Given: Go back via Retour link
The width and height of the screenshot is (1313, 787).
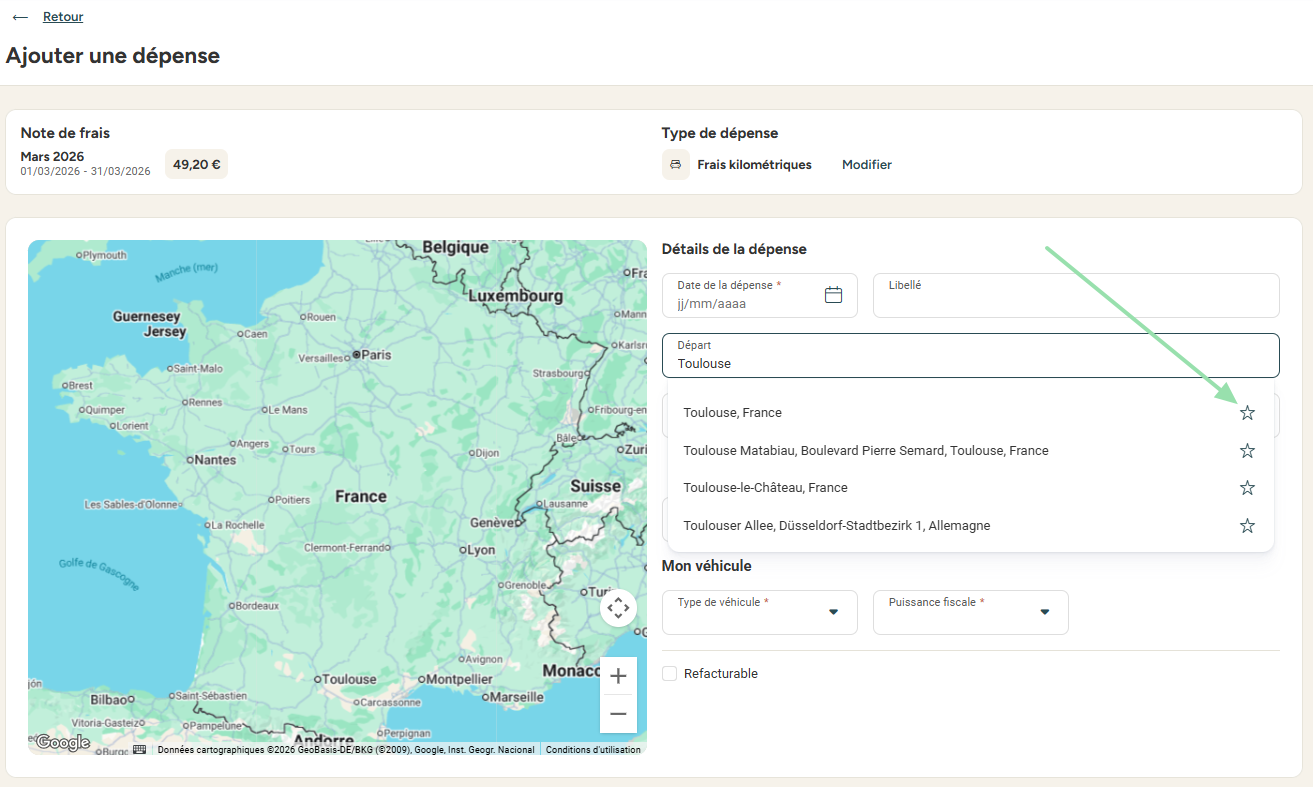Looking at the screenshot, I should pos(63,17).
